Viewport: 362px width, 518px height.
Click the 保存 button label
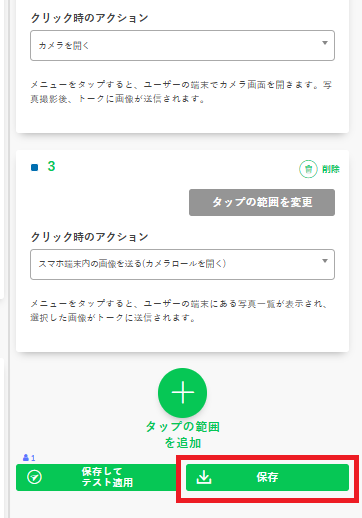coord(267,477)
